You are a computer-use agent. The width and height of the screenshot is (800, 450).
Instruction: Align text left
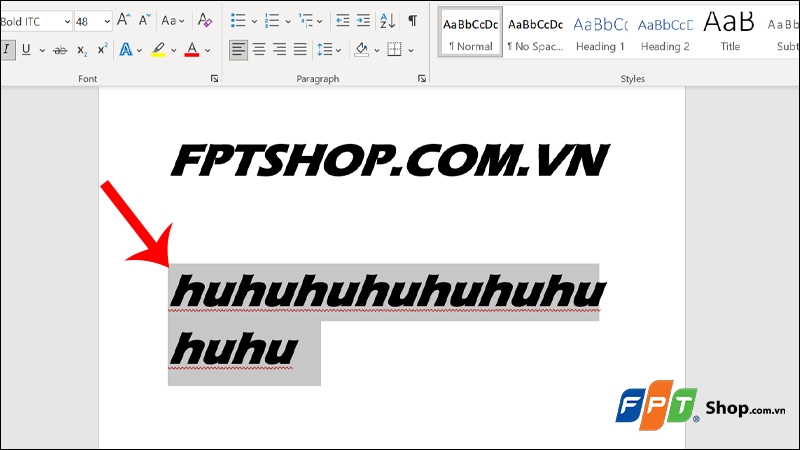[x=238, y=49]
